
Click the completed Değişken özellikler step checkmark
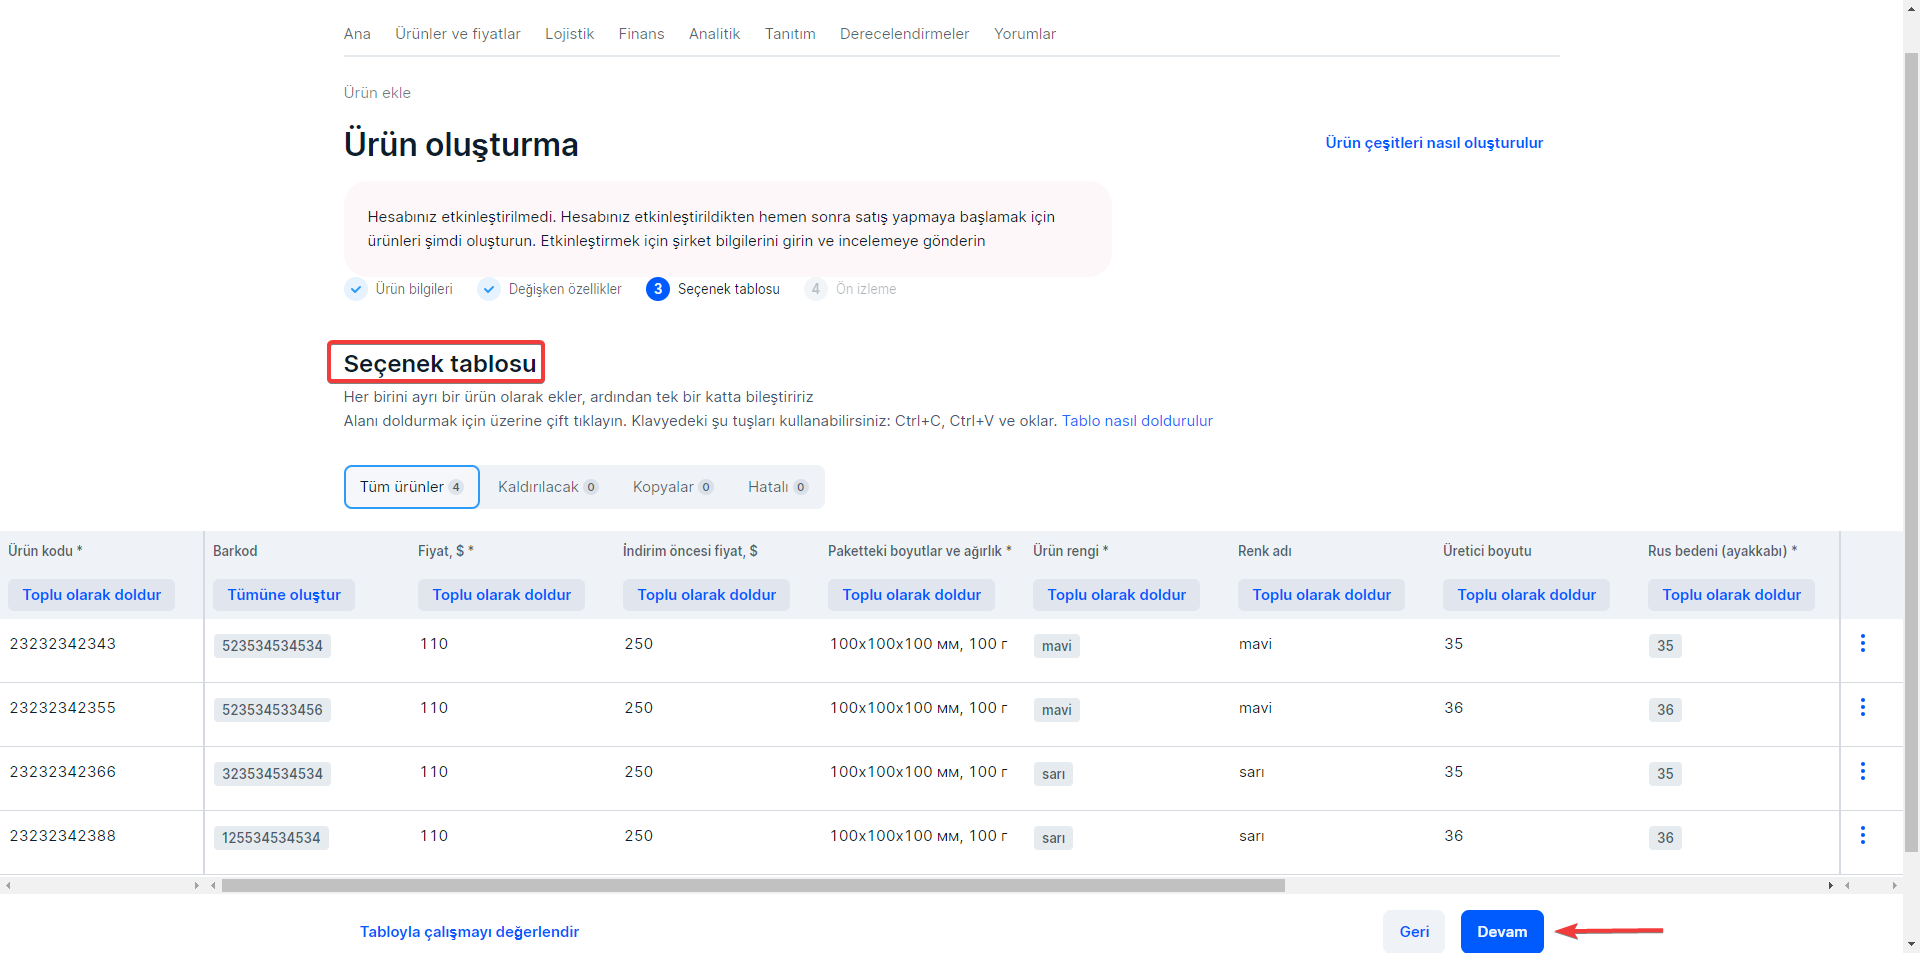click(489, 289)
